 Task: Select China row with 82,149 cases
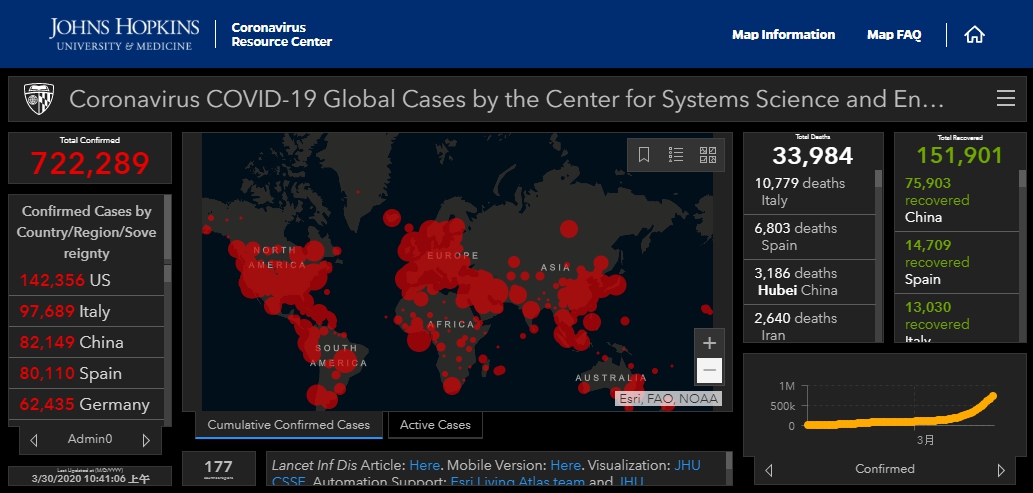coord(86,342)
